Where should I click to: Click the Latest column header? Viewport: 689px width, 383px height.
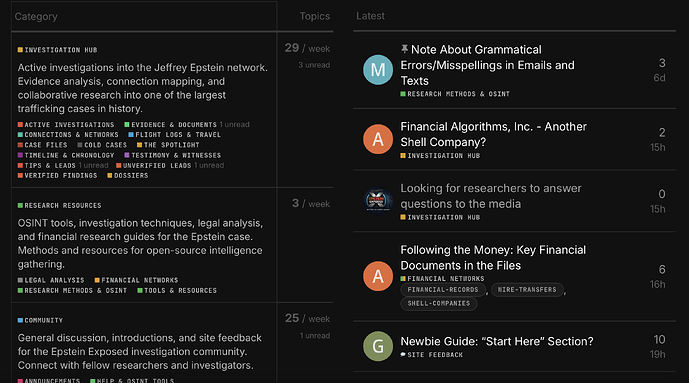click(370, 16)
